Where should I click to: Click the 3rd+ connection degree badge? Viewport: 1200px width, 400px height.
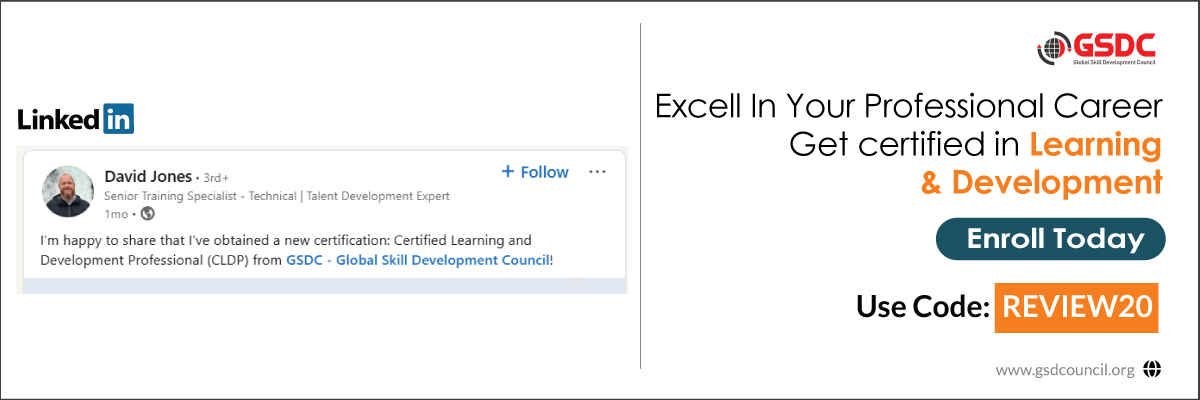point(218,178)
